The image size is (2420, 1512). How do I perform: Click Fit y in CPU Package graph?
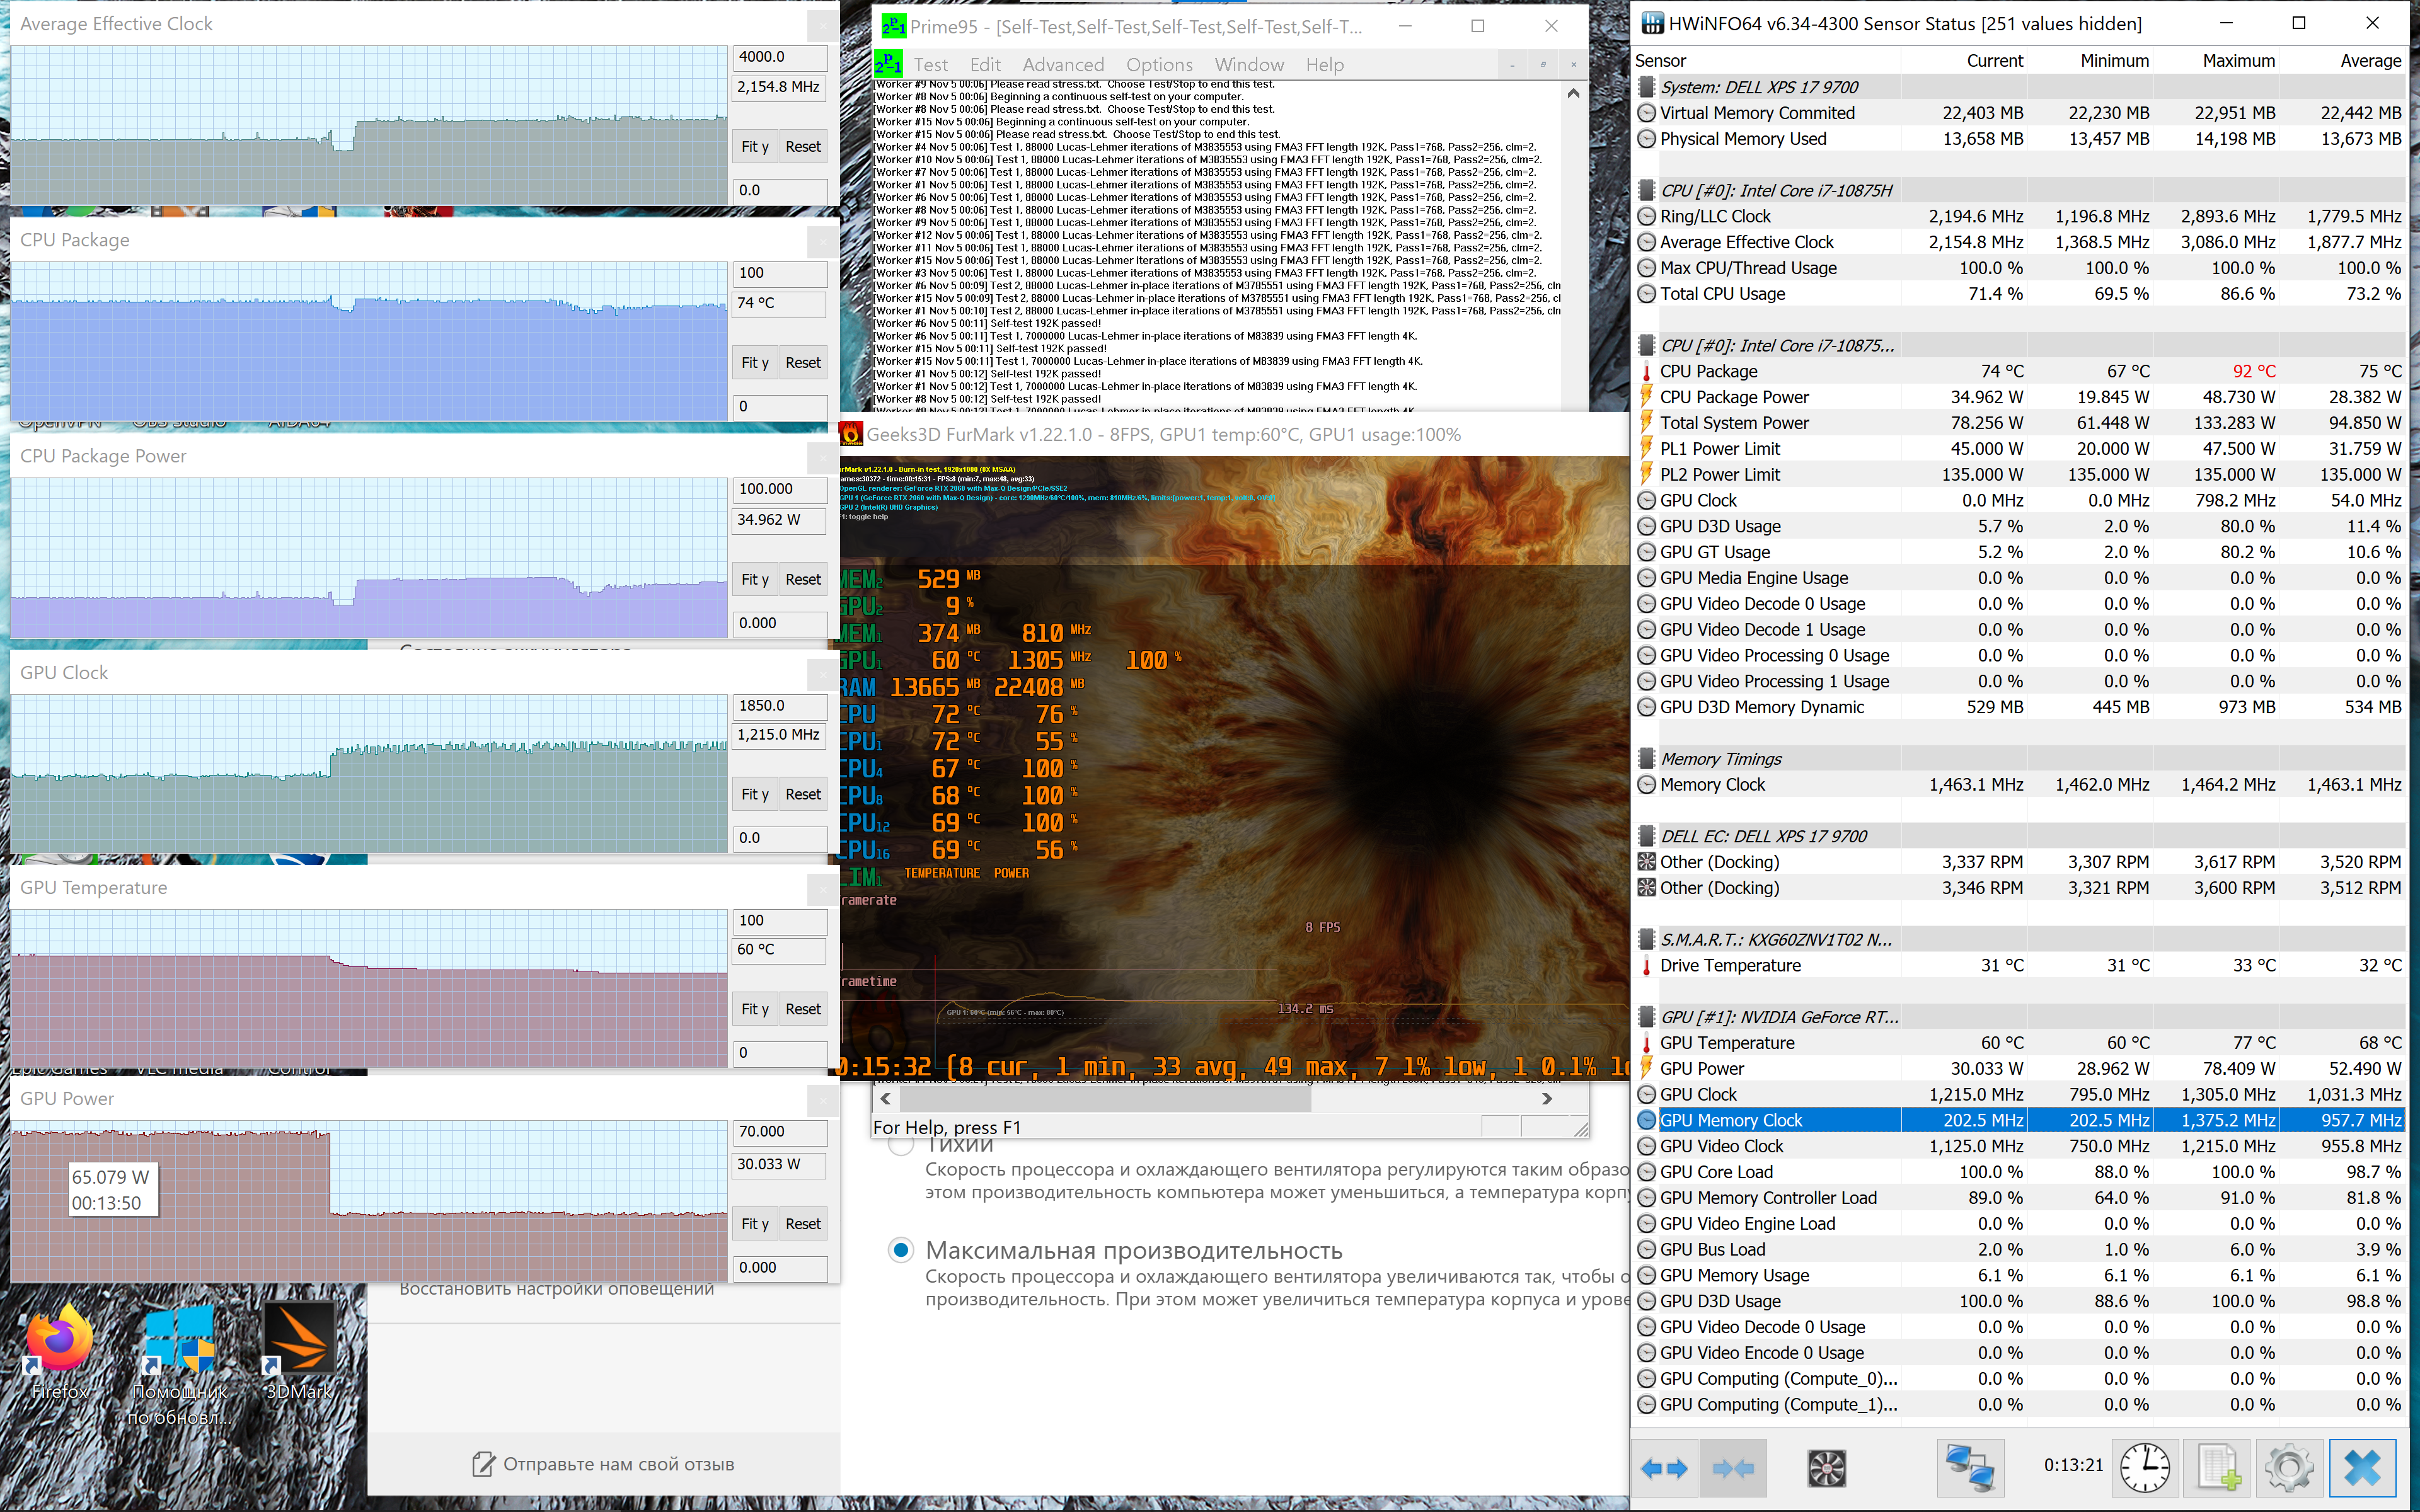coord(755,363)
